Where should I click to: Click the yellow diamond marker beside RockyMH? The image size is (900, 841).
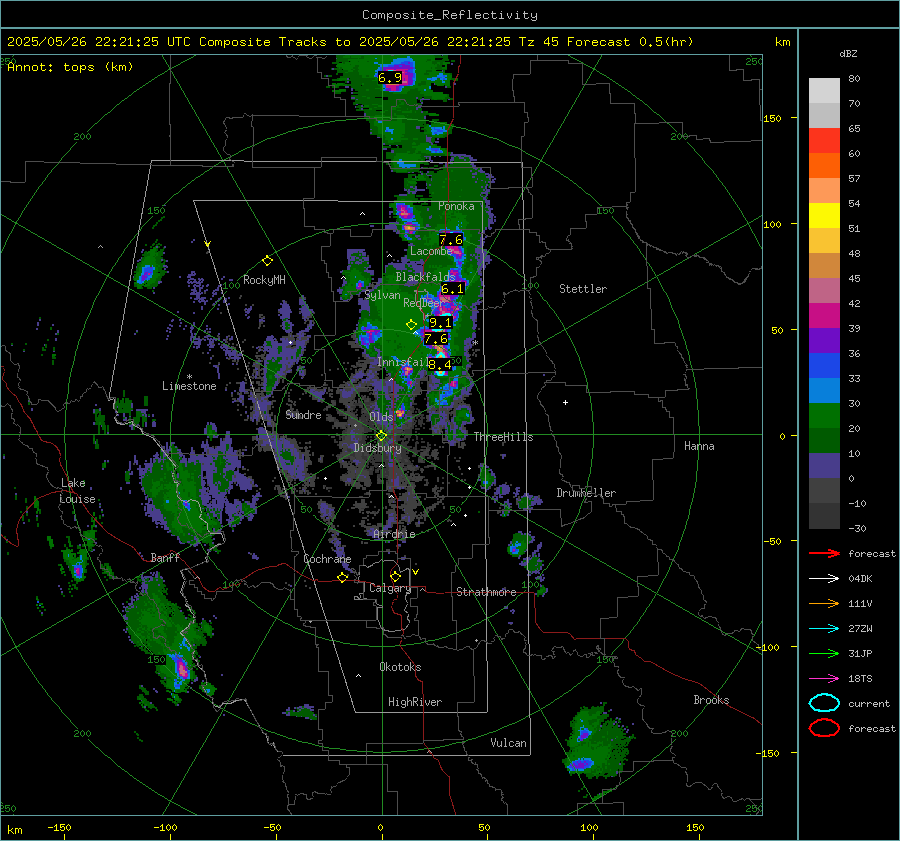tap(267, 261)
